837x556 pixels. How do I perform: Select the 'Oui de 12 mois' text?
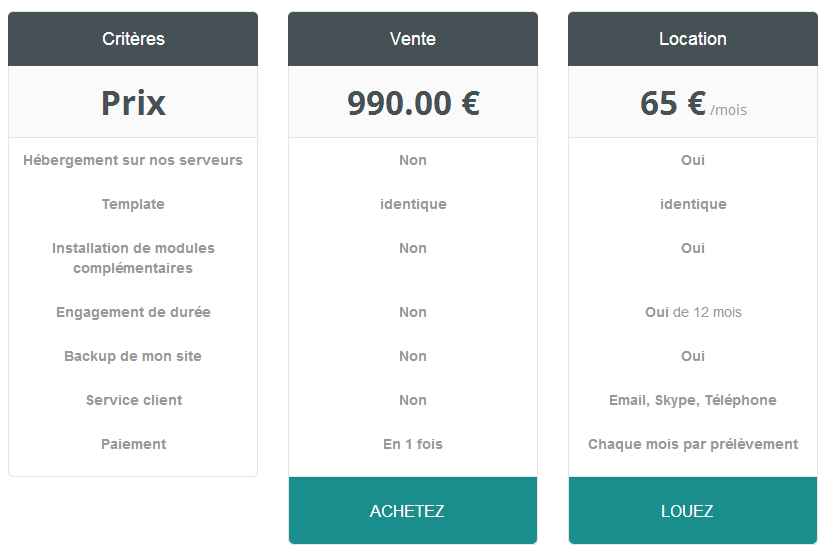click(692, 312)
